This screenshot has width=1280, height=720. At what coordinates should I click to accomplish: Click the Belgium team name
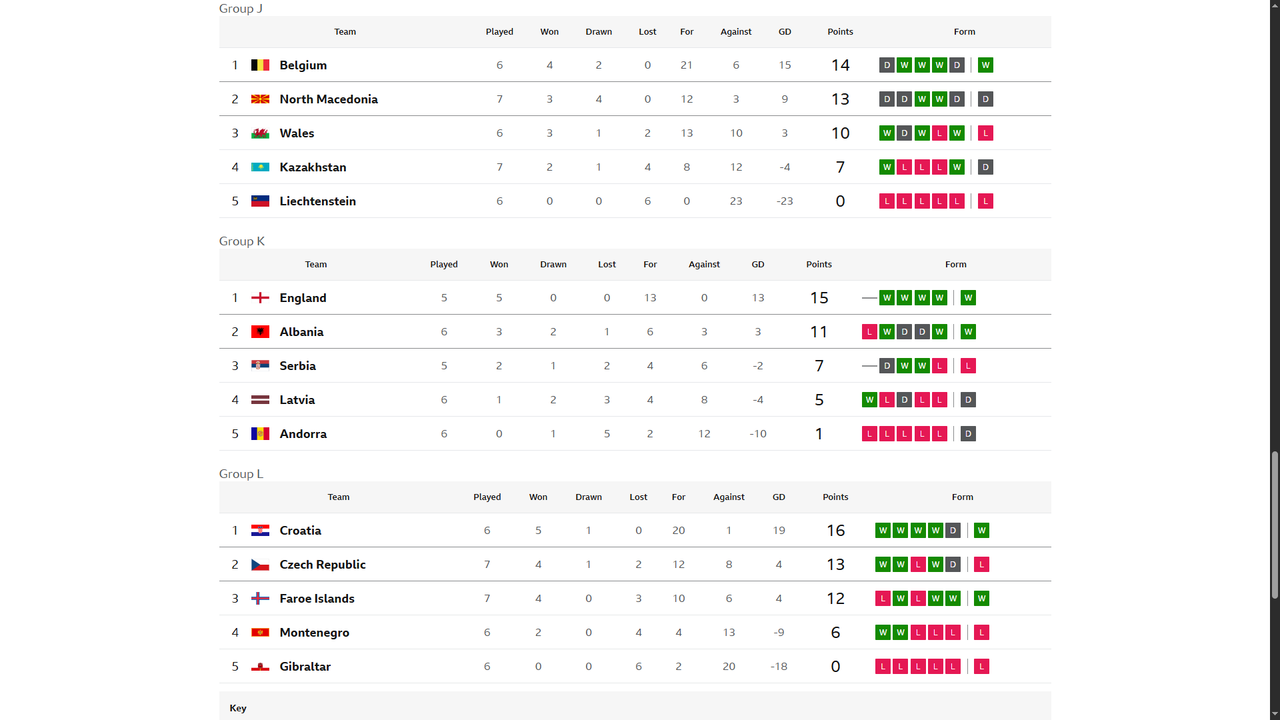(303, 65)
